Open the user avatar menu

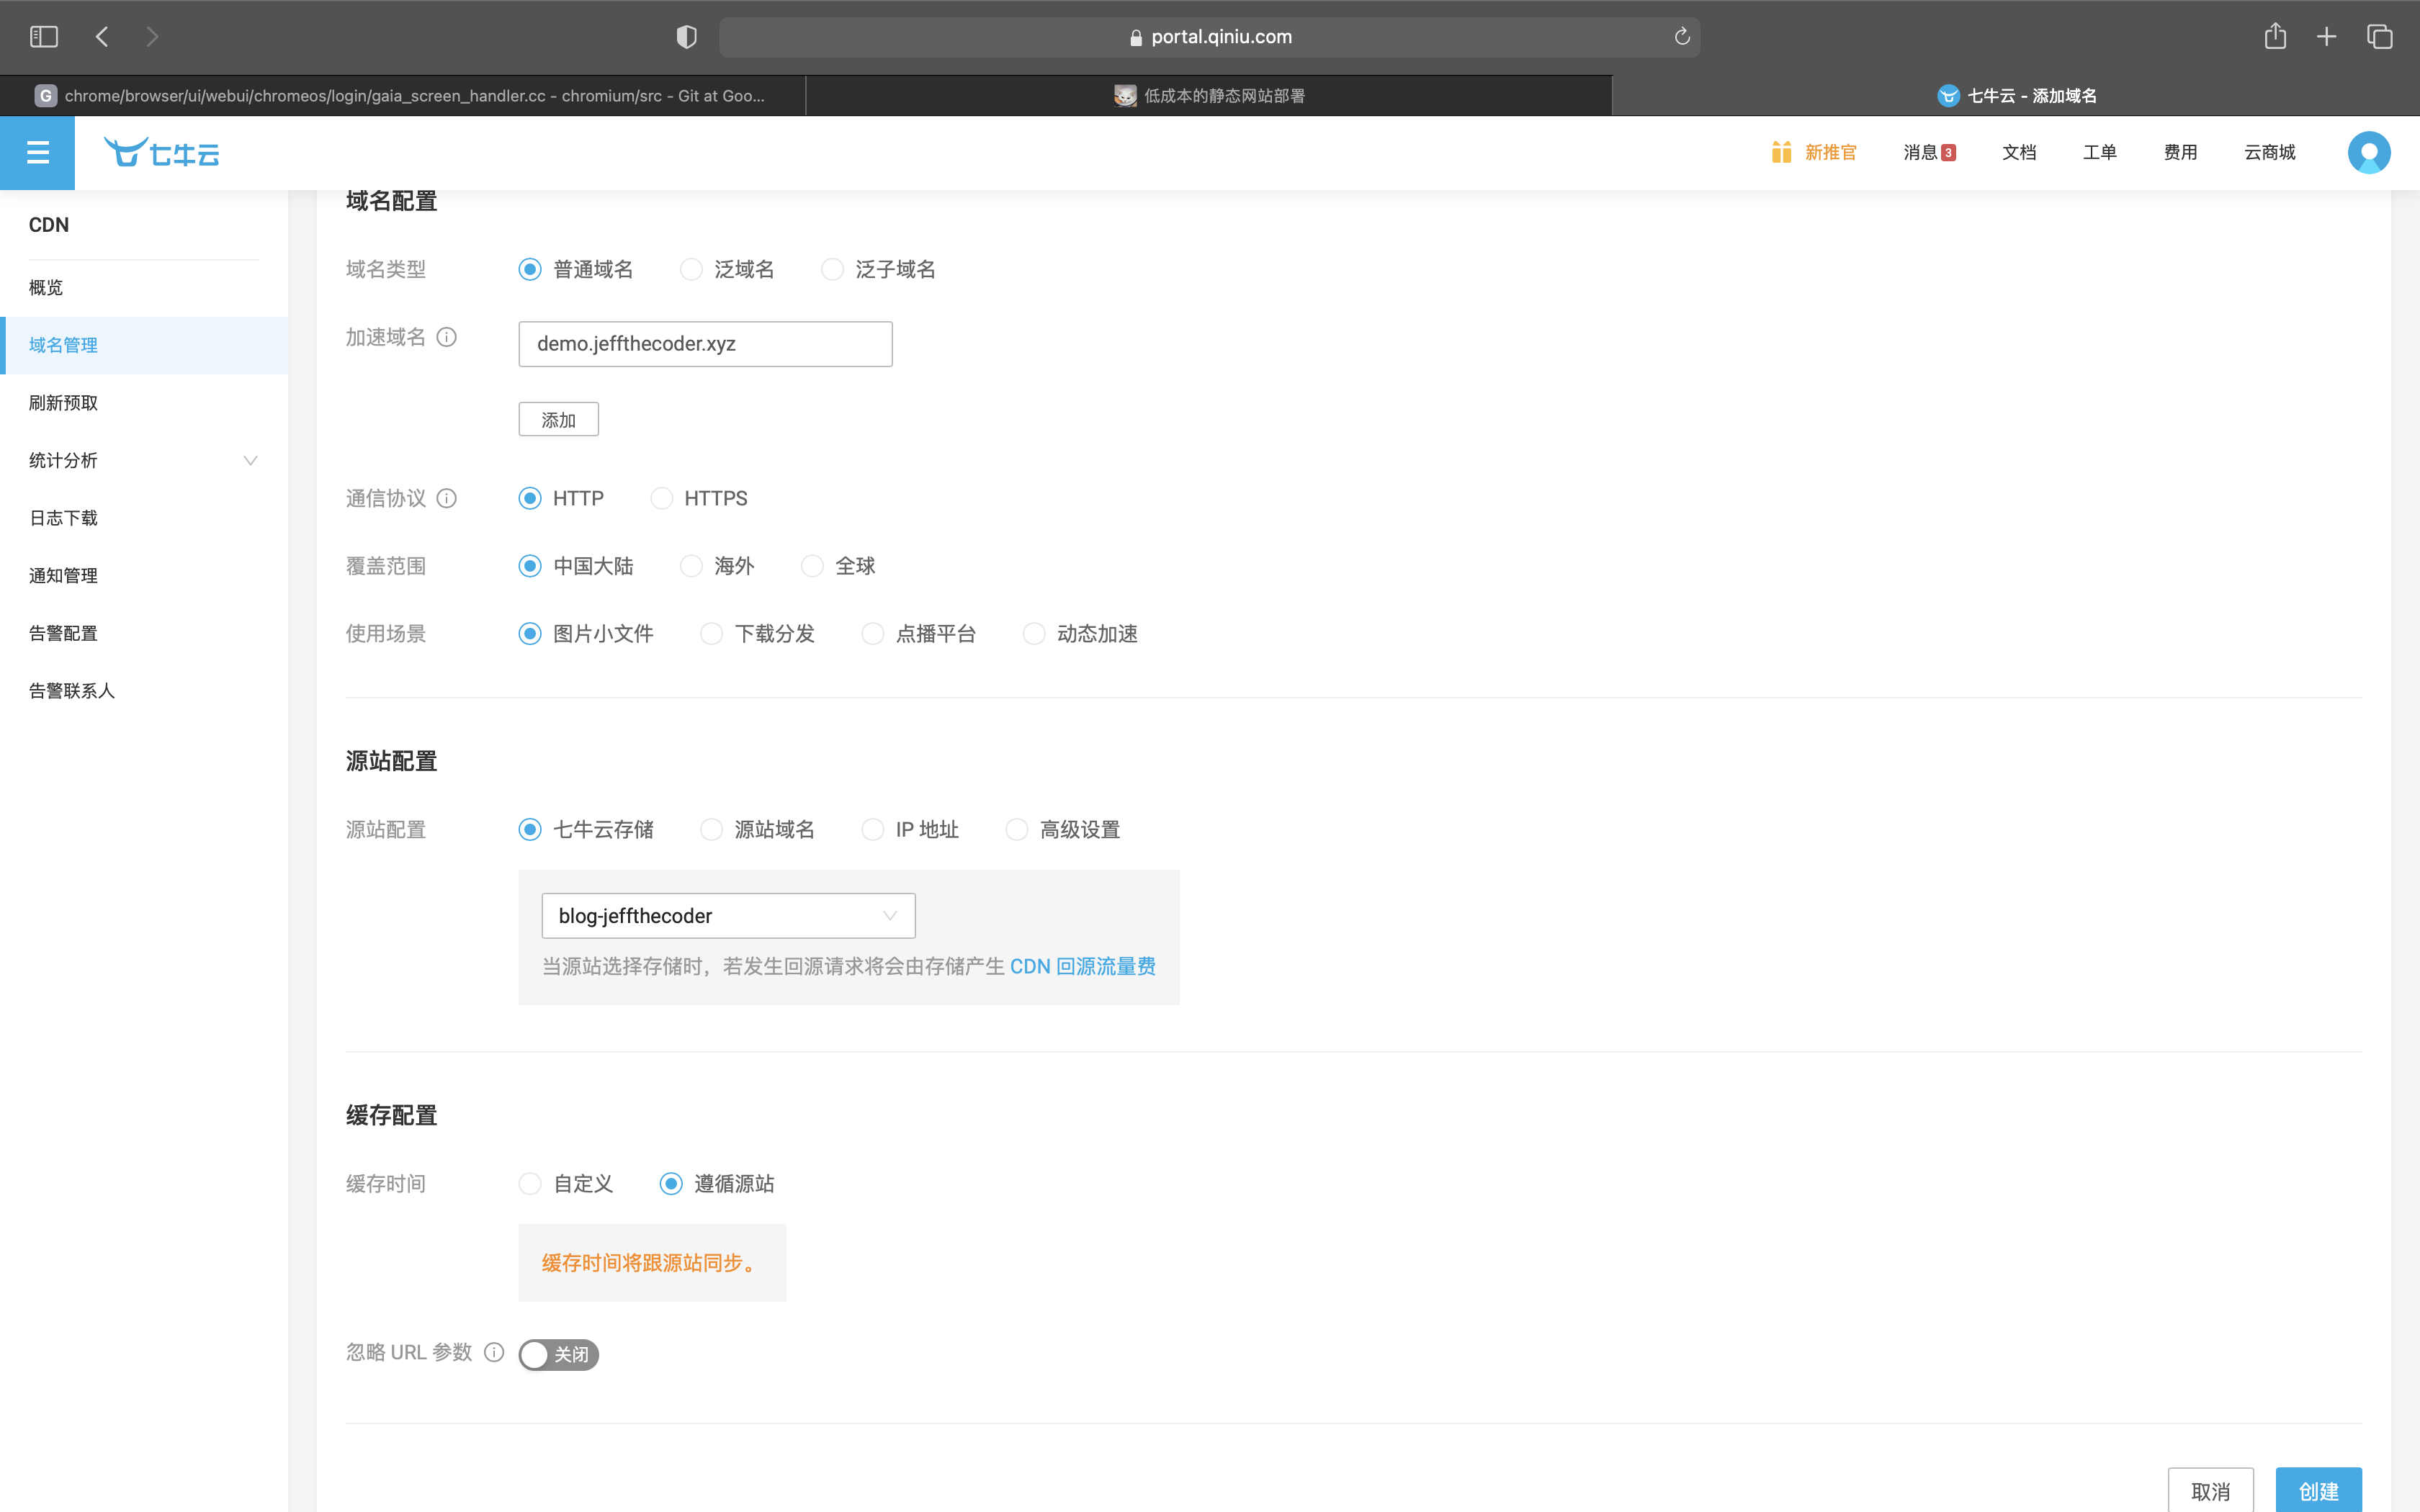pos(2369,152)
